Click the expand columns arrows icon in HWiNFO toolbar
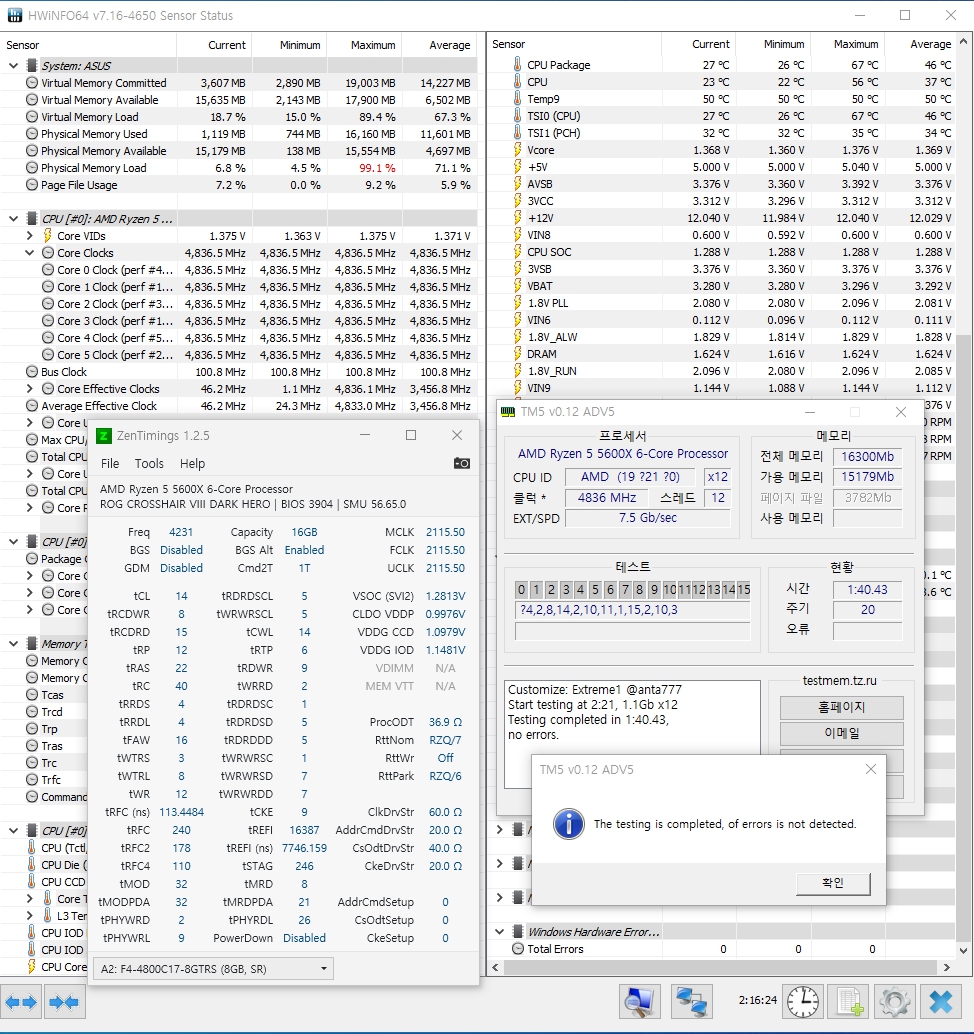 (x=21, y=1002)
